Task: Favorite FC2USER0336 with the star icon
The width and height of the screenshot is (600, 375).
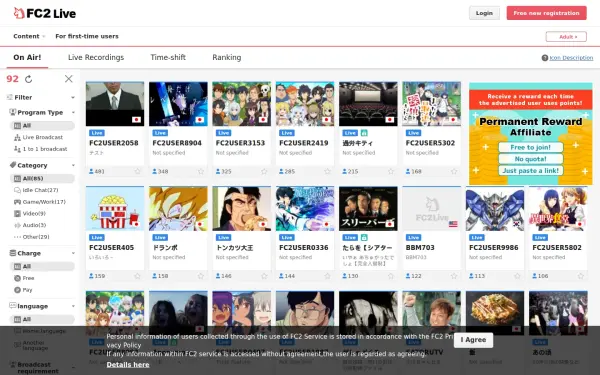Action: (x=327, y=276)
